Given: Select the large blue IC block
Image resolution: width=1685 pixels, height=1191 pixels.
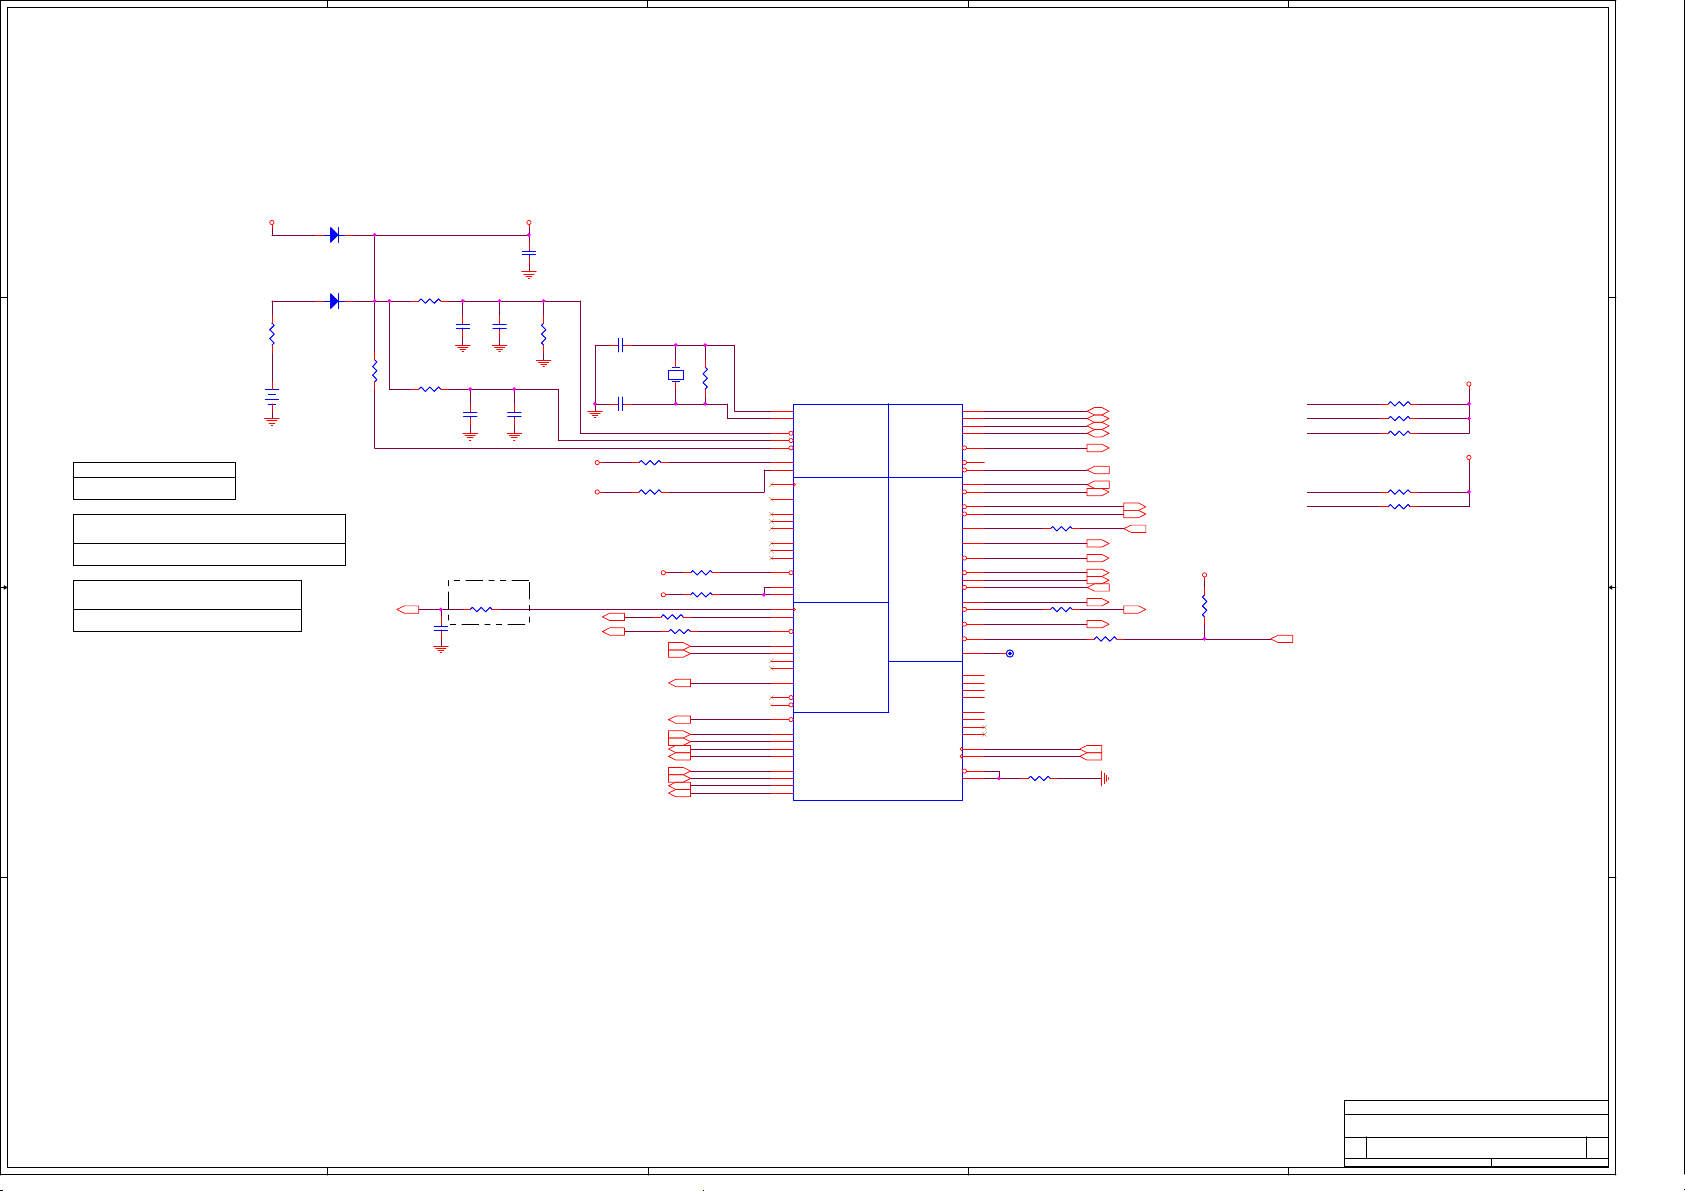Looking at the screenshot, I should coord(878,602).
